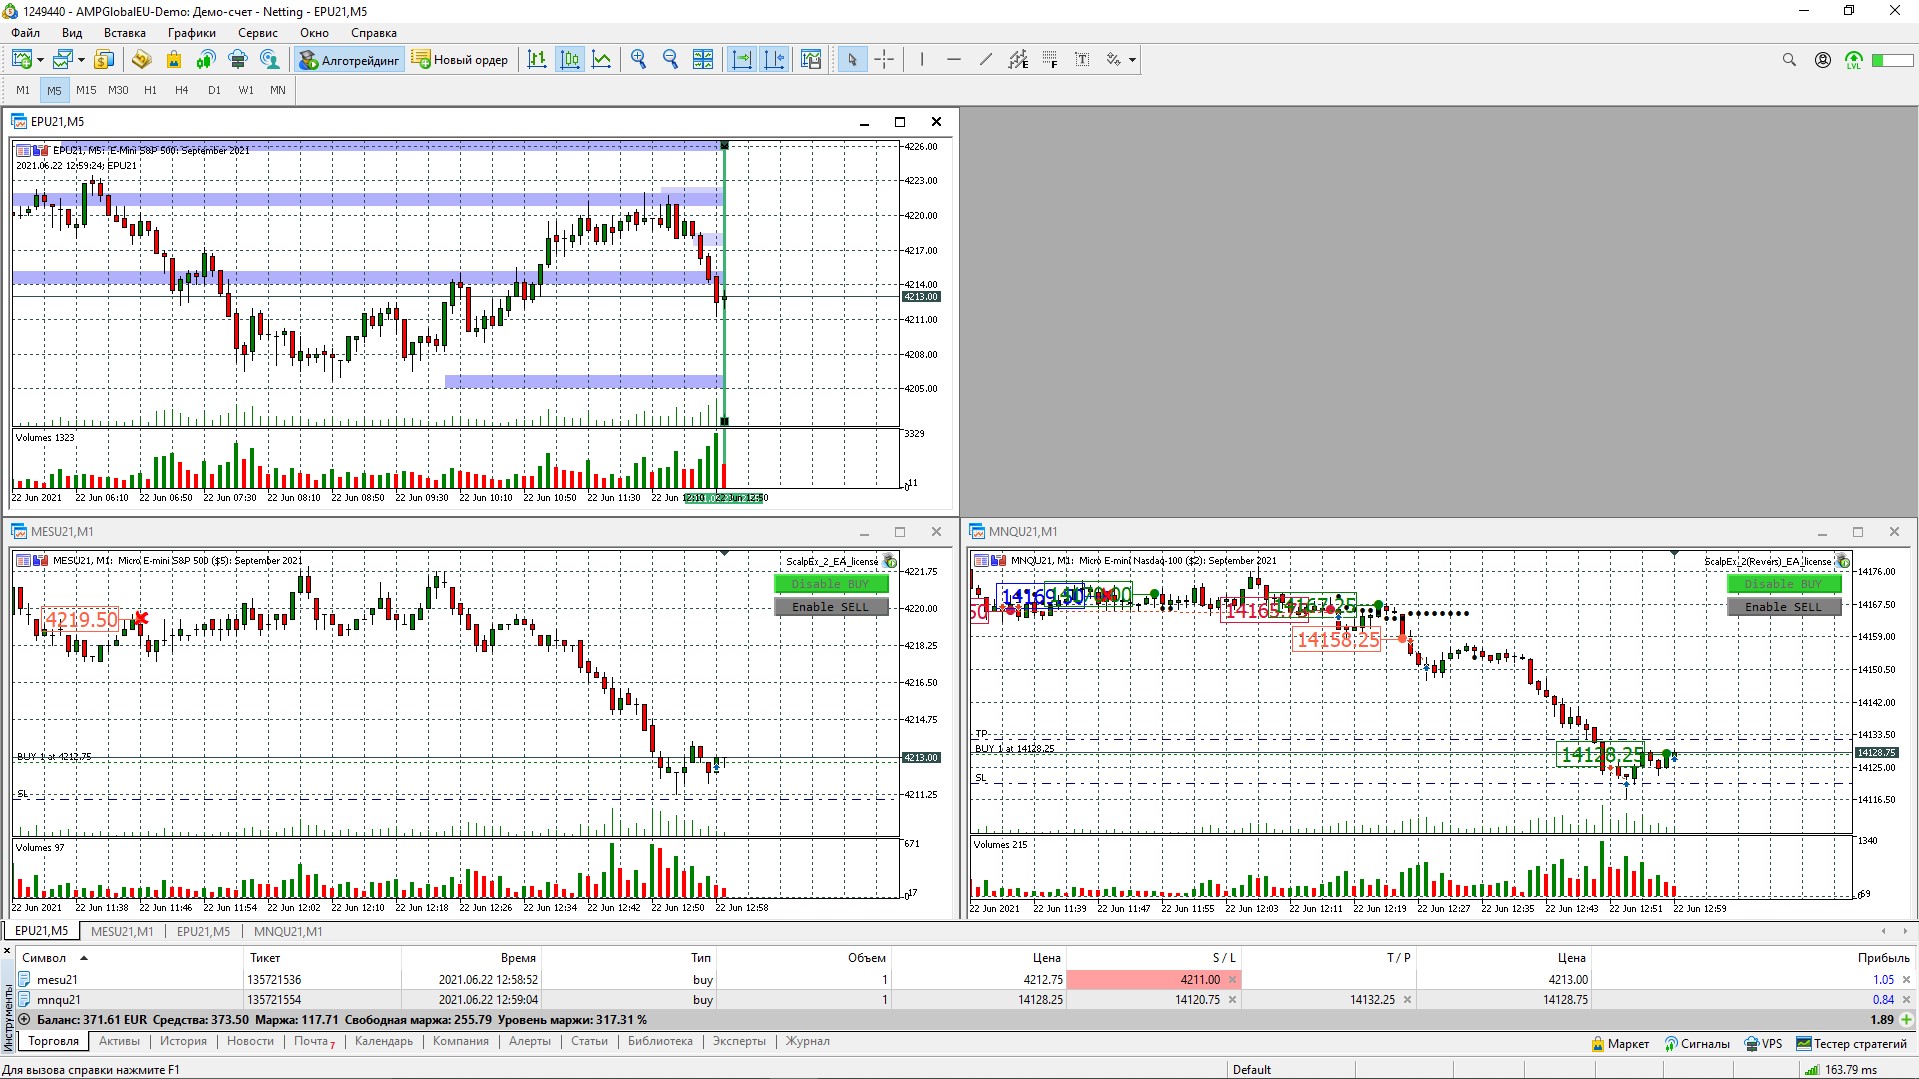
Task: Open the chart template save icon
Action: [811, 60]
